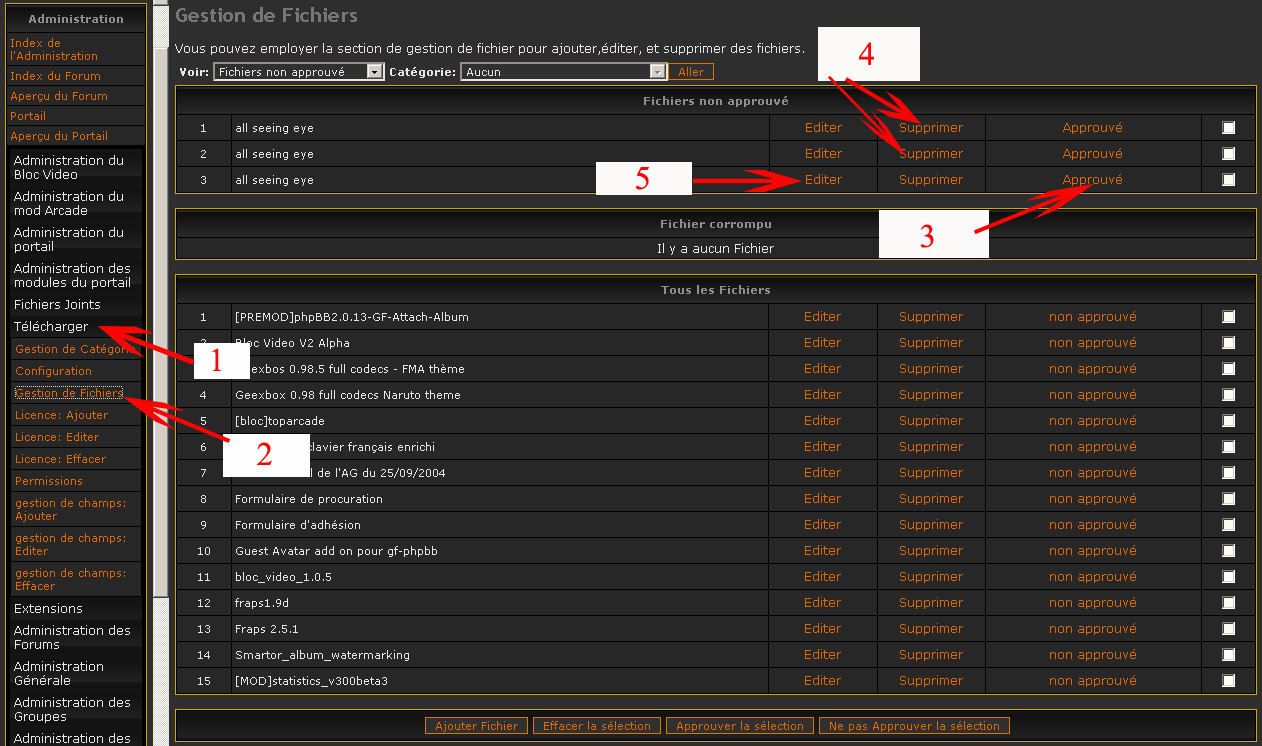1262x746 pixels.
Task: Open Gestion de Fichiers in the sidebar
Action: pyautogui.click(x=68, y=393)
